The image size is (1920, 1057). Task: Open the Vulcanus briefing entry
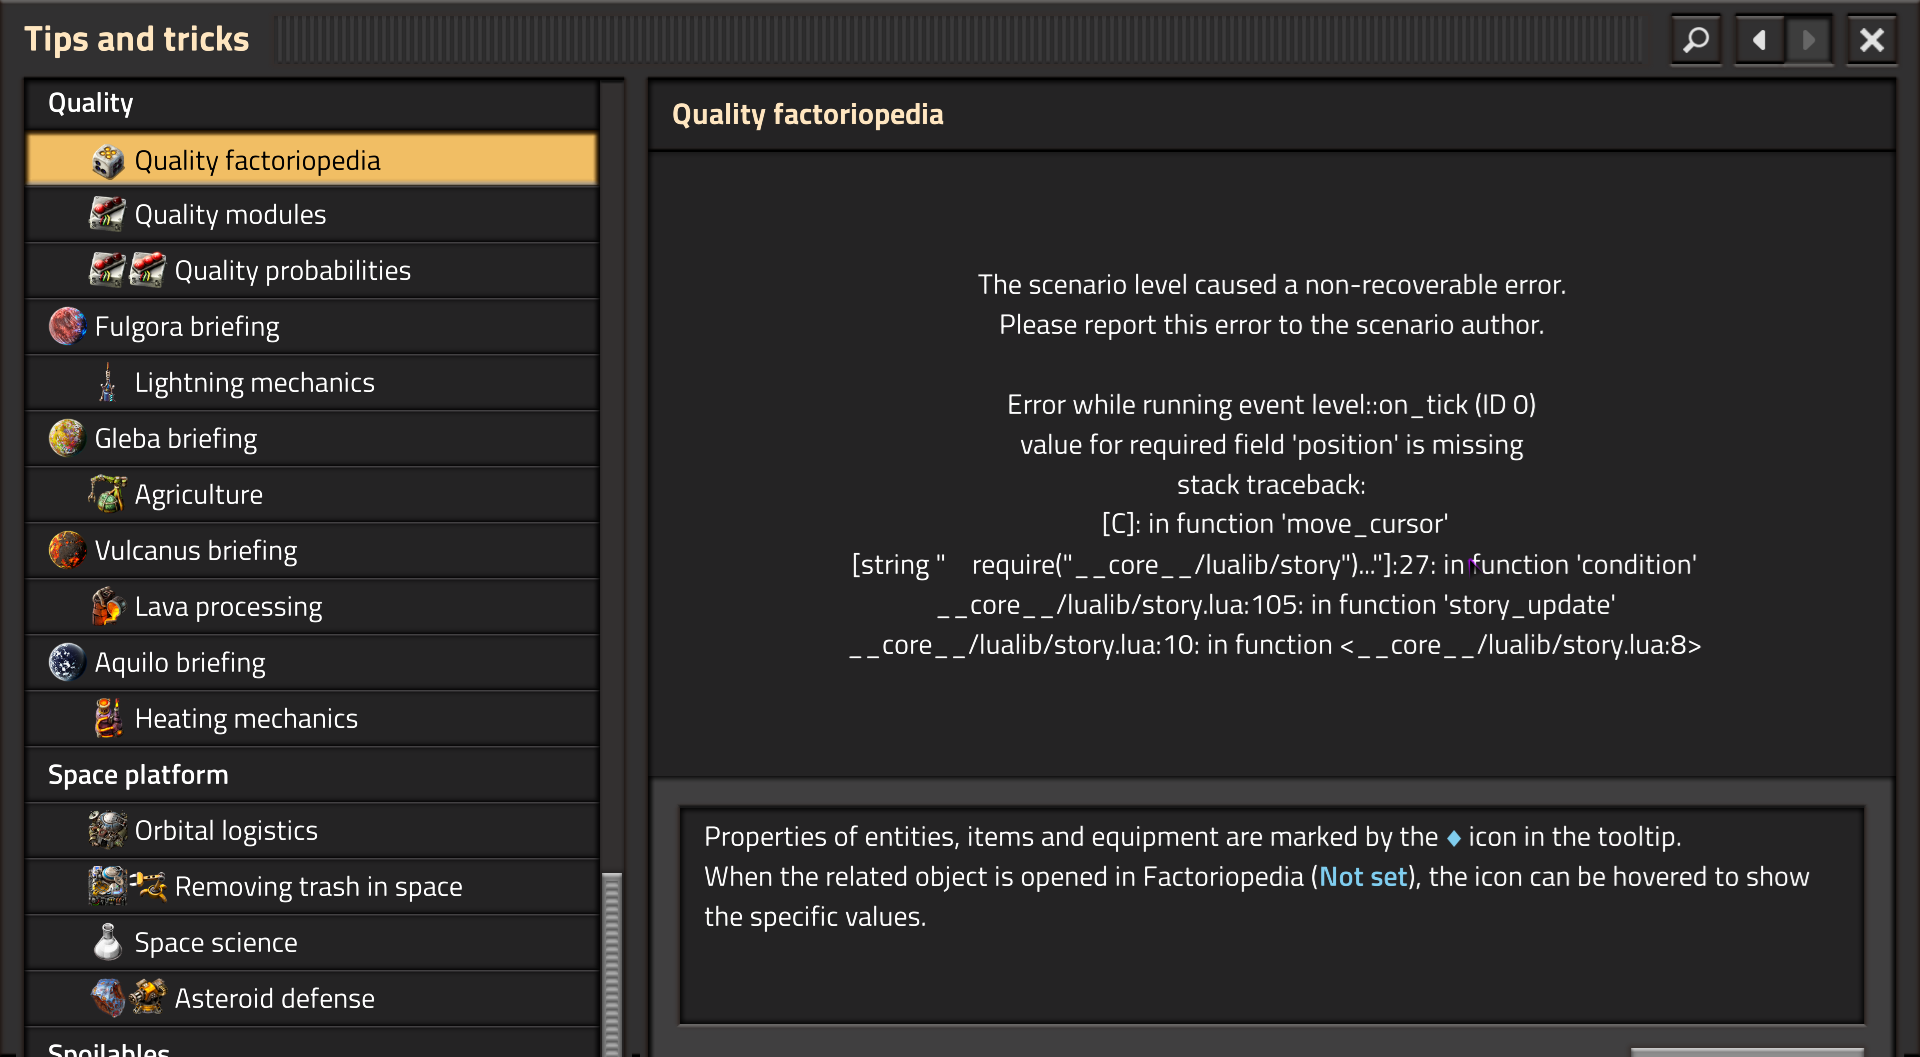point(312,550)
